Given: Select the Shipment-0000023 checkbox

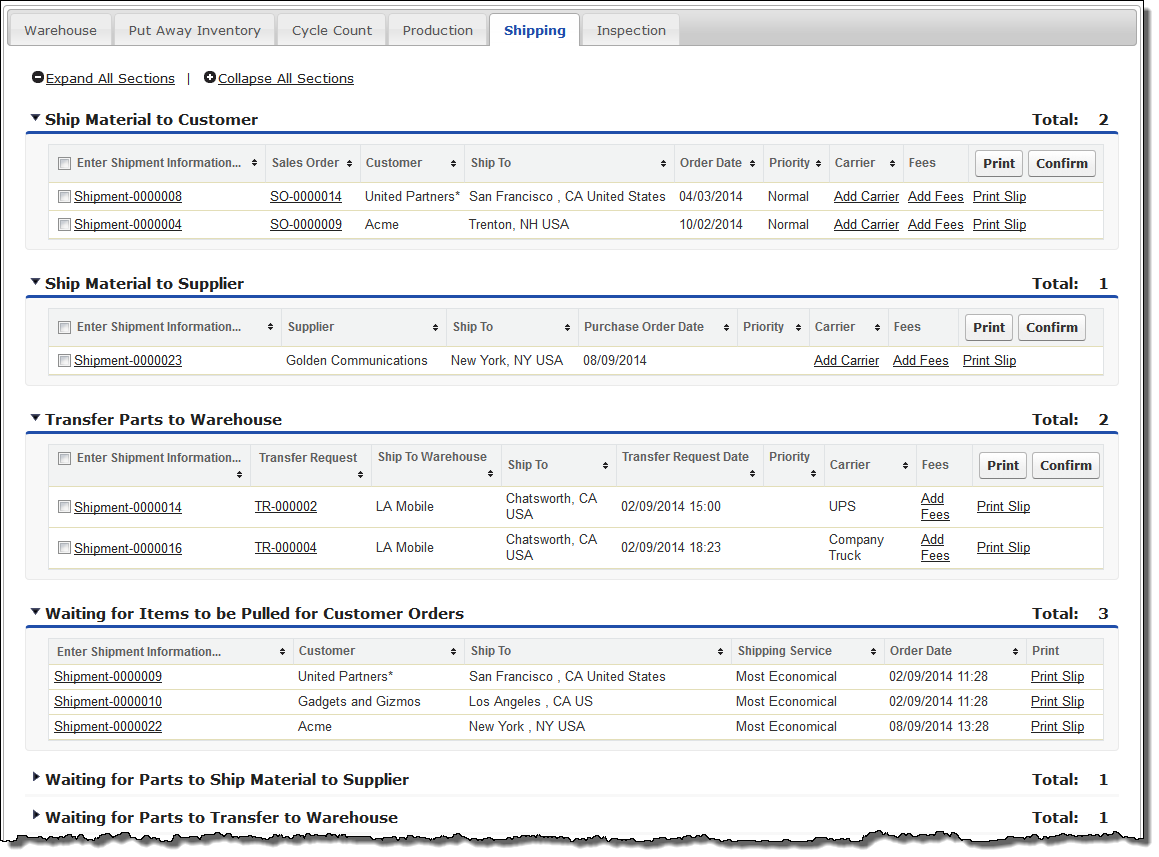Looking at the screenshot, I should coord(65,361).
